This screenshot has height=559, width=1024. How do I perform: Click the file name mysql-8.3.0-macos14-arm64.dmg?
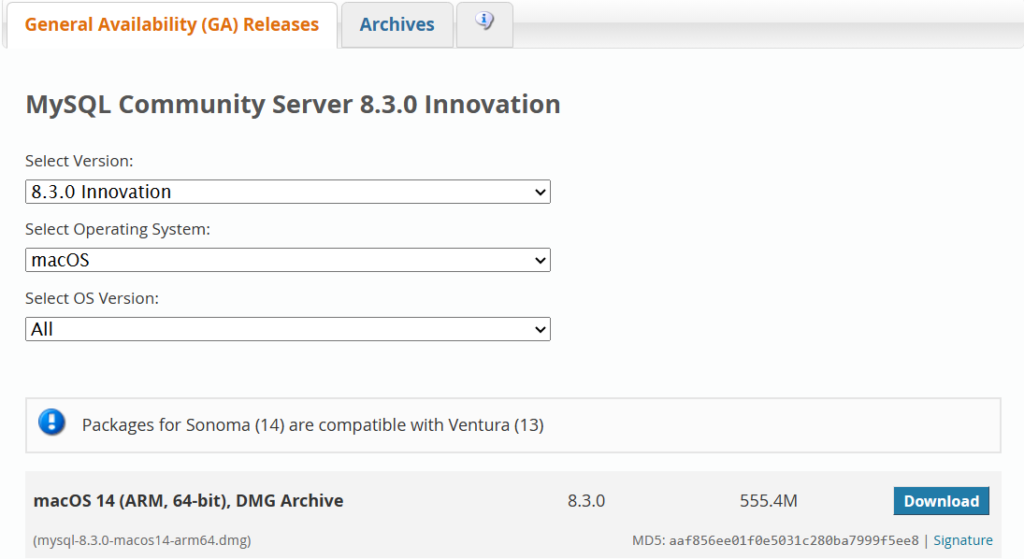(x=142, y=541)
